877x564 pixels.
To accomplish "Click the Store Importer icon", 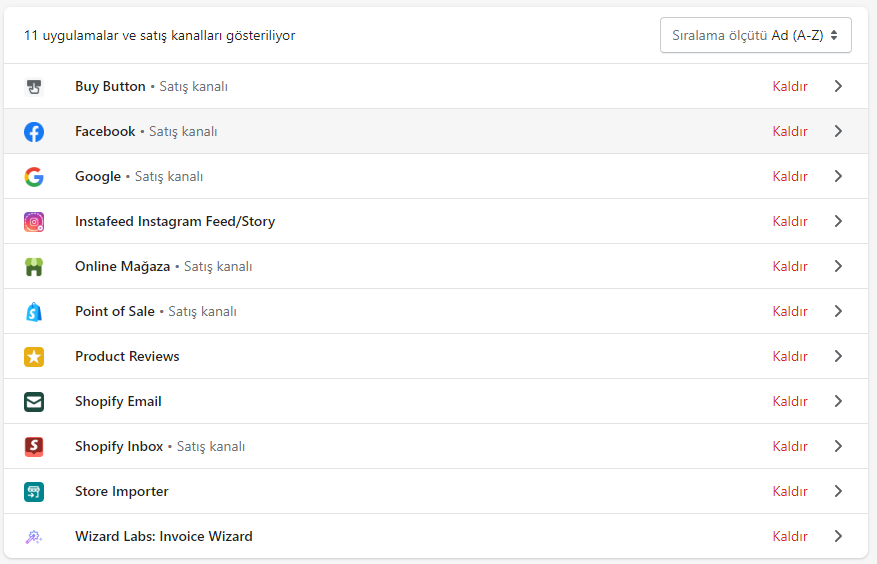I will click(34, 492).
